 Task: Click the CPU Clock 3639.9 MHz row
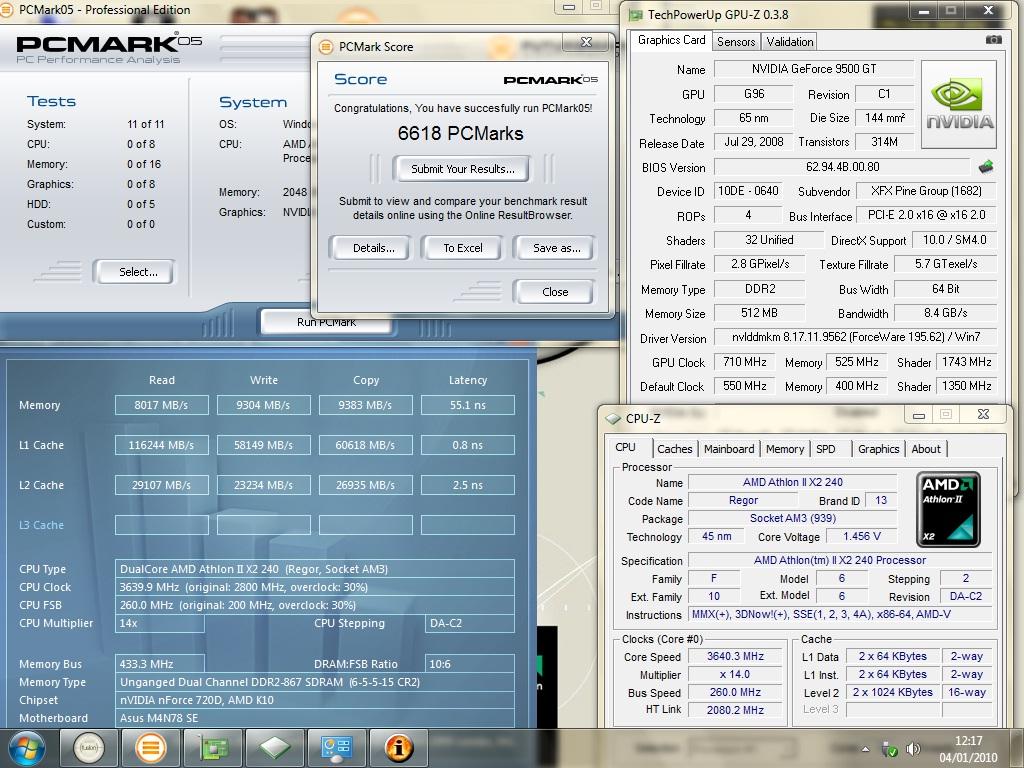315,587
